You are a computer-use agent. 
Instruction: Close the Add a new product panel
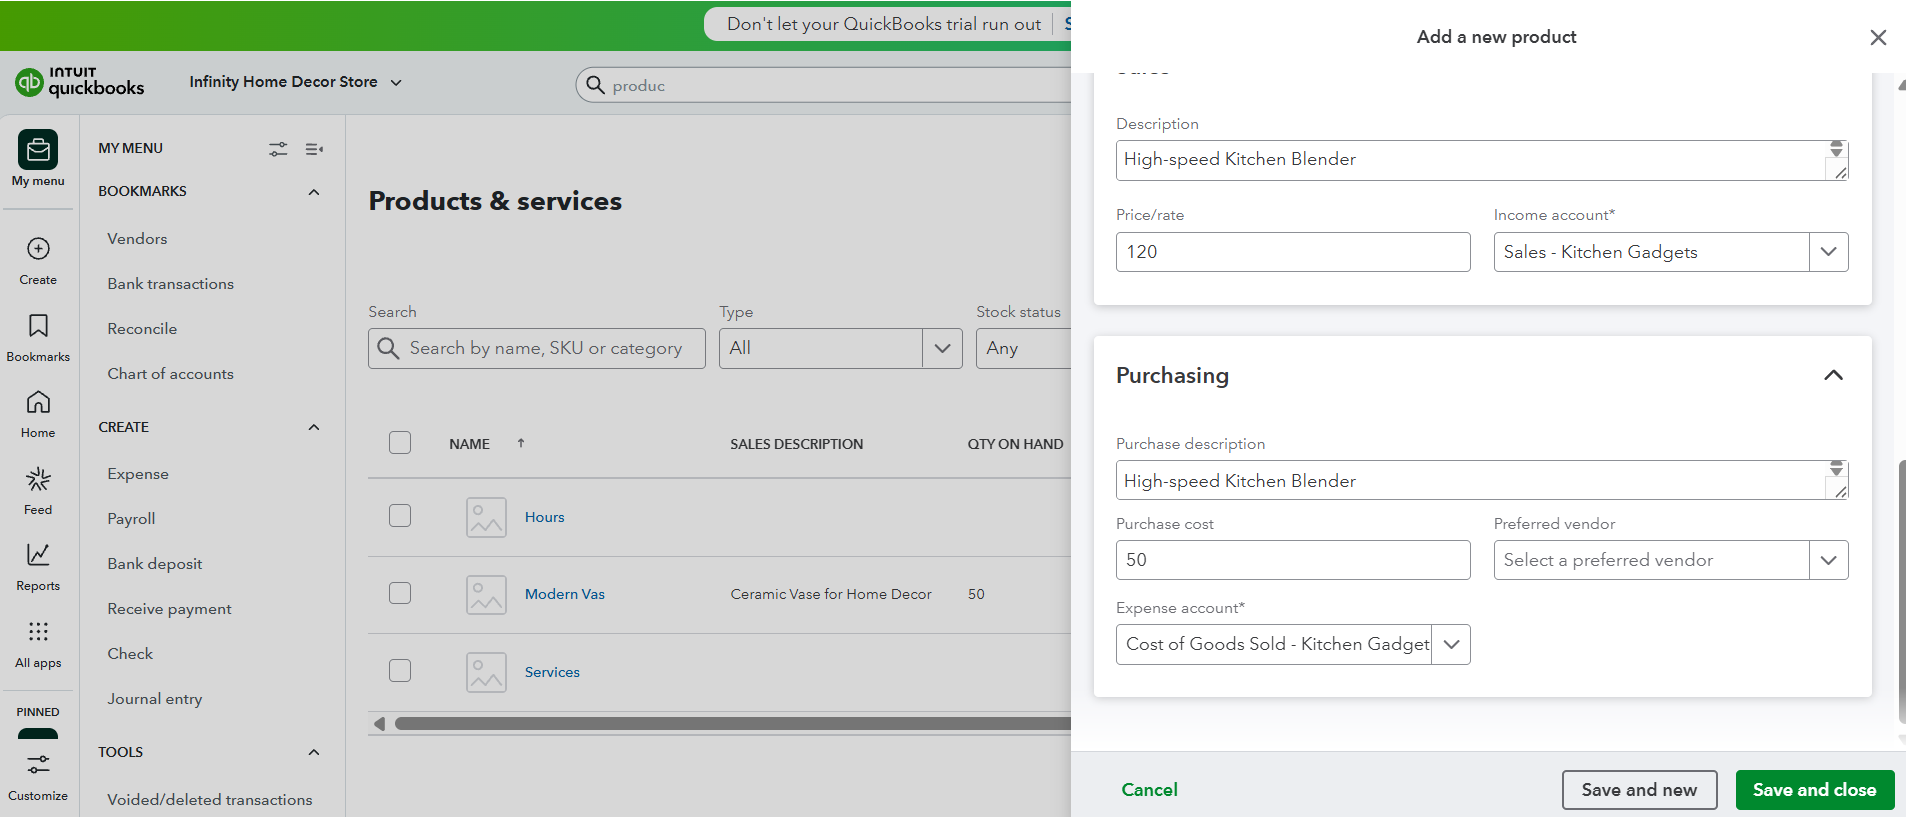[1878, 37]
